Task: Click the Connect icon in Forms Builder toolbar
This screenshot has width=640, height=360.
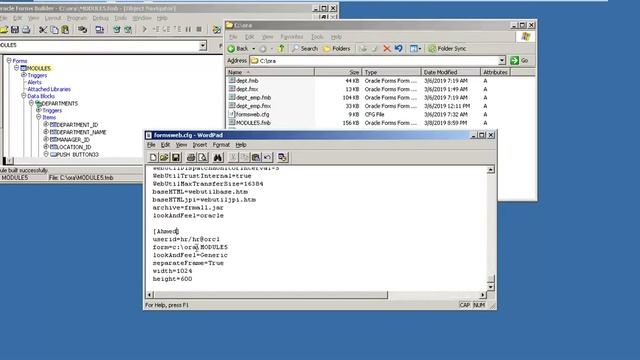Action: point(82,29)
